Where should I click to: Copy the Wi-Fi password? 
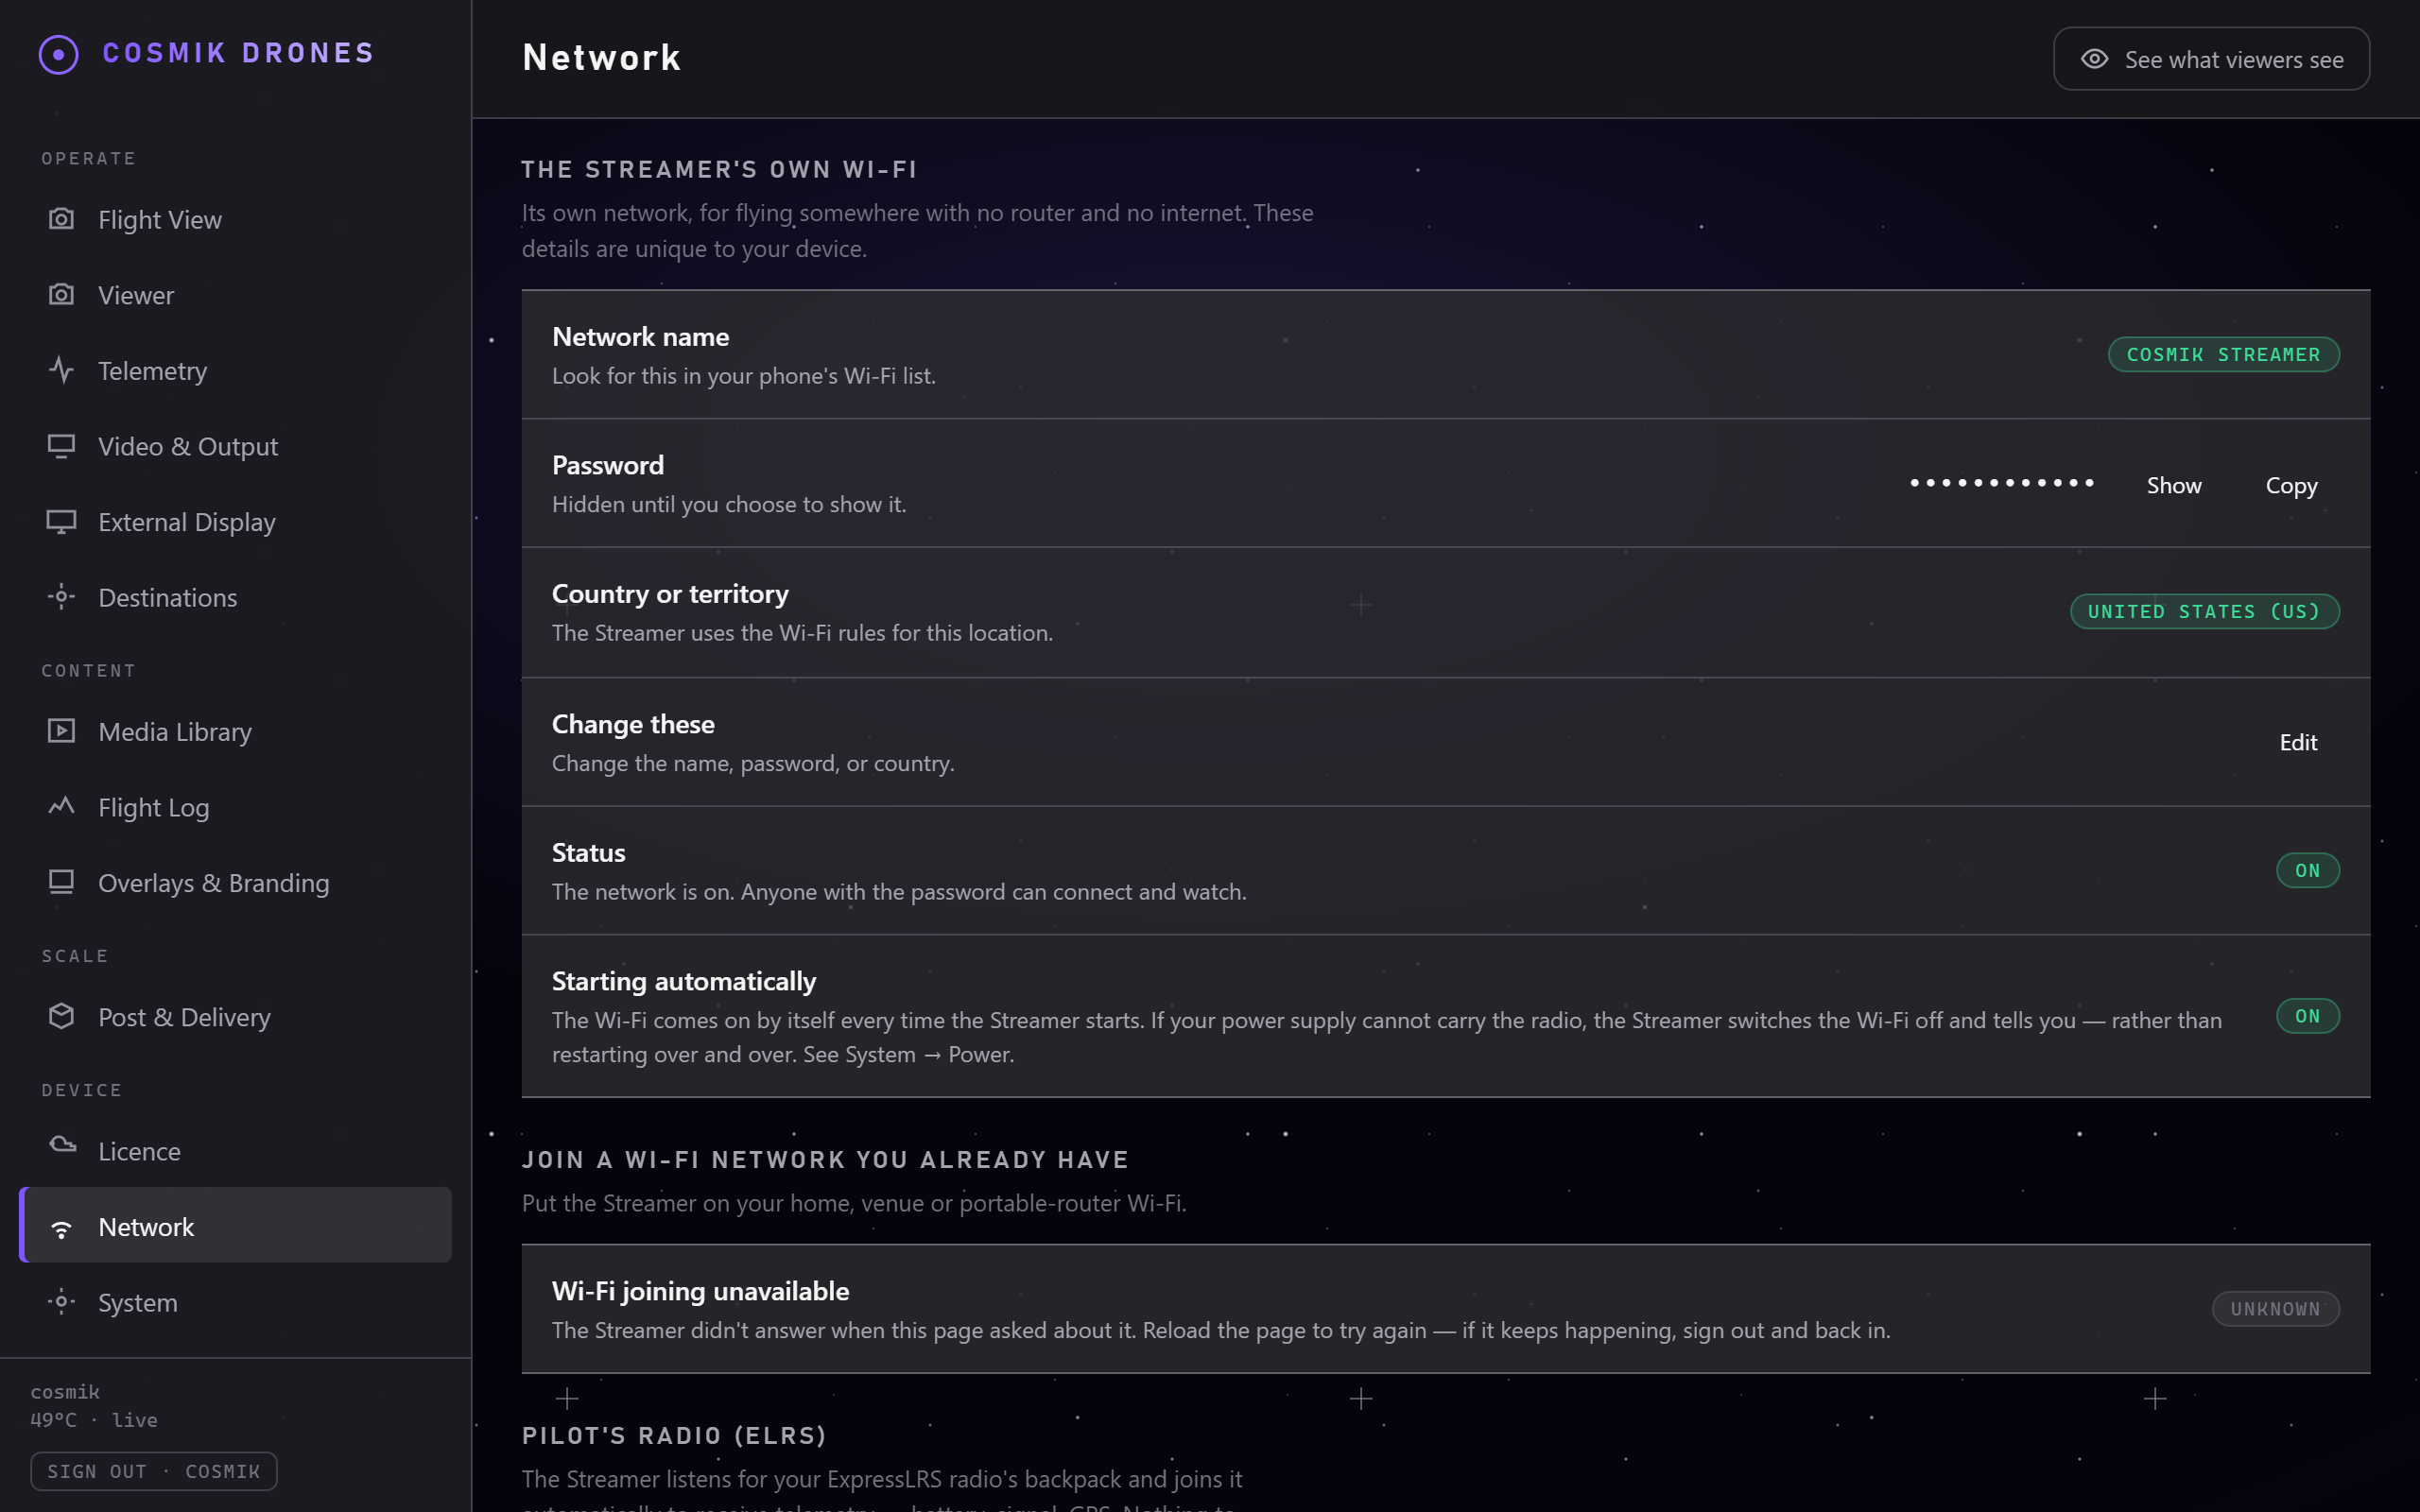[2291, 485]
